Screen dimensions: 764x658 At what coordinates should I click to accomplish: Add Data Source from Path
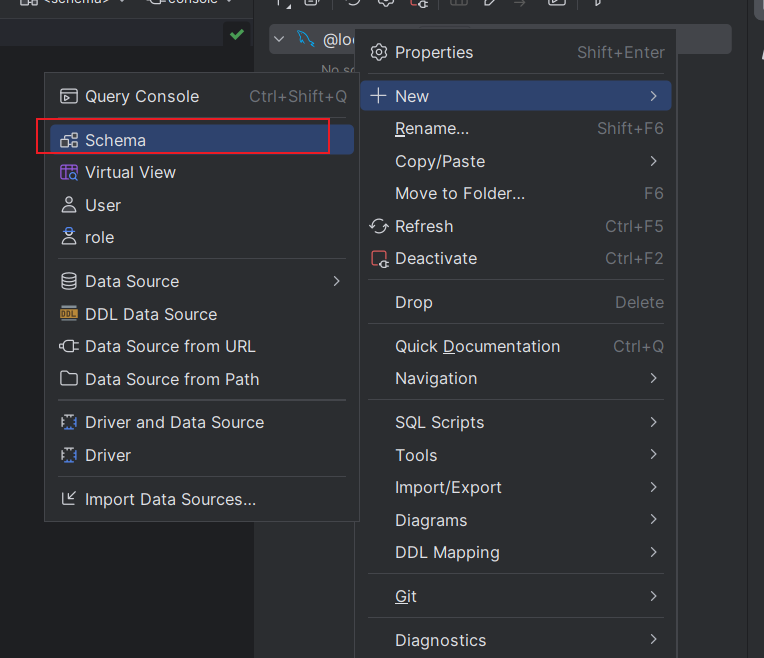172,379
